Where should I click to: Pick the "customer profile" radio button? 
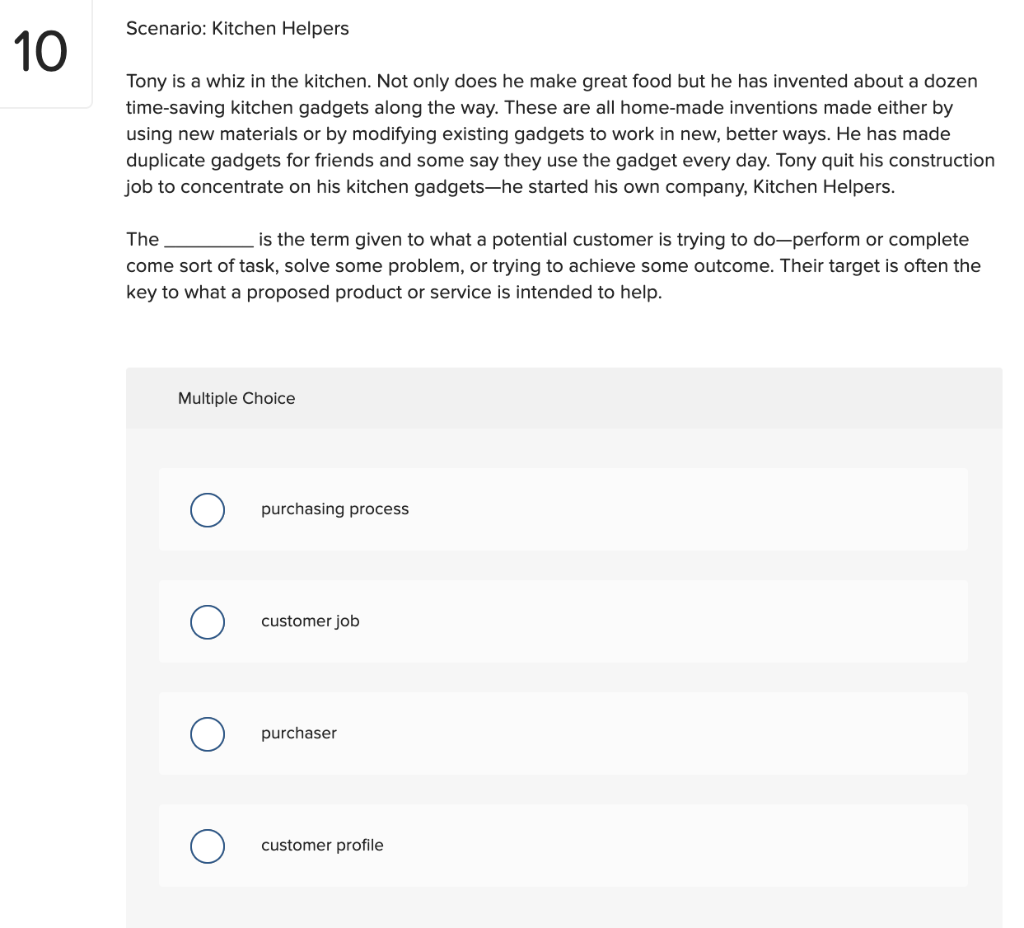[207, 845]
